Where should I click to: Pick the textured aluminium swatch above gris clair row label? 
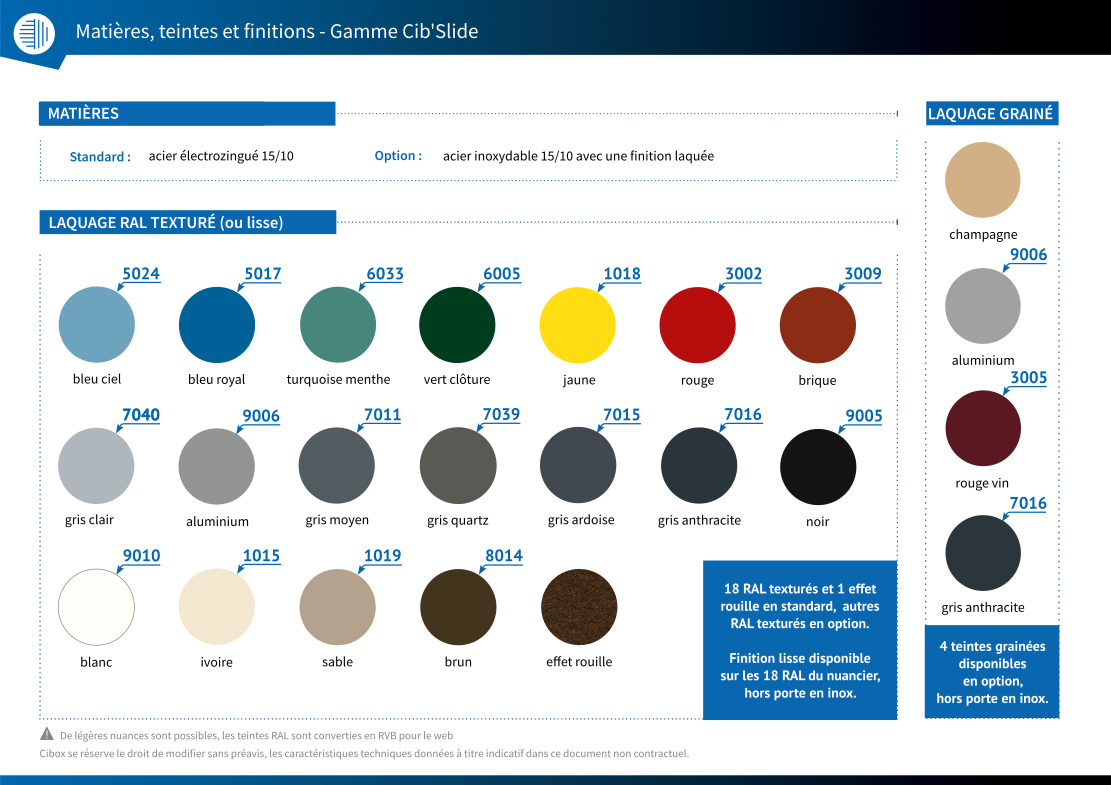(217, 466)
